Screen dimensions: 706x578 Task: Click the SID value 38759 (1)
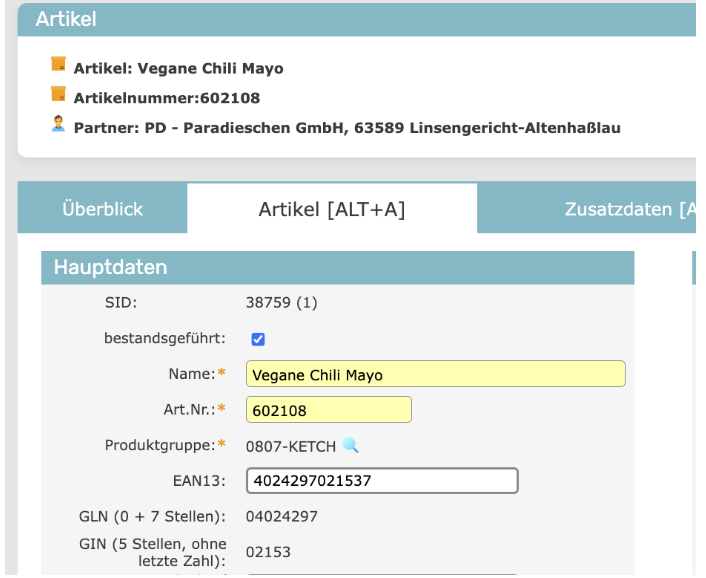[x=281, y=302]
